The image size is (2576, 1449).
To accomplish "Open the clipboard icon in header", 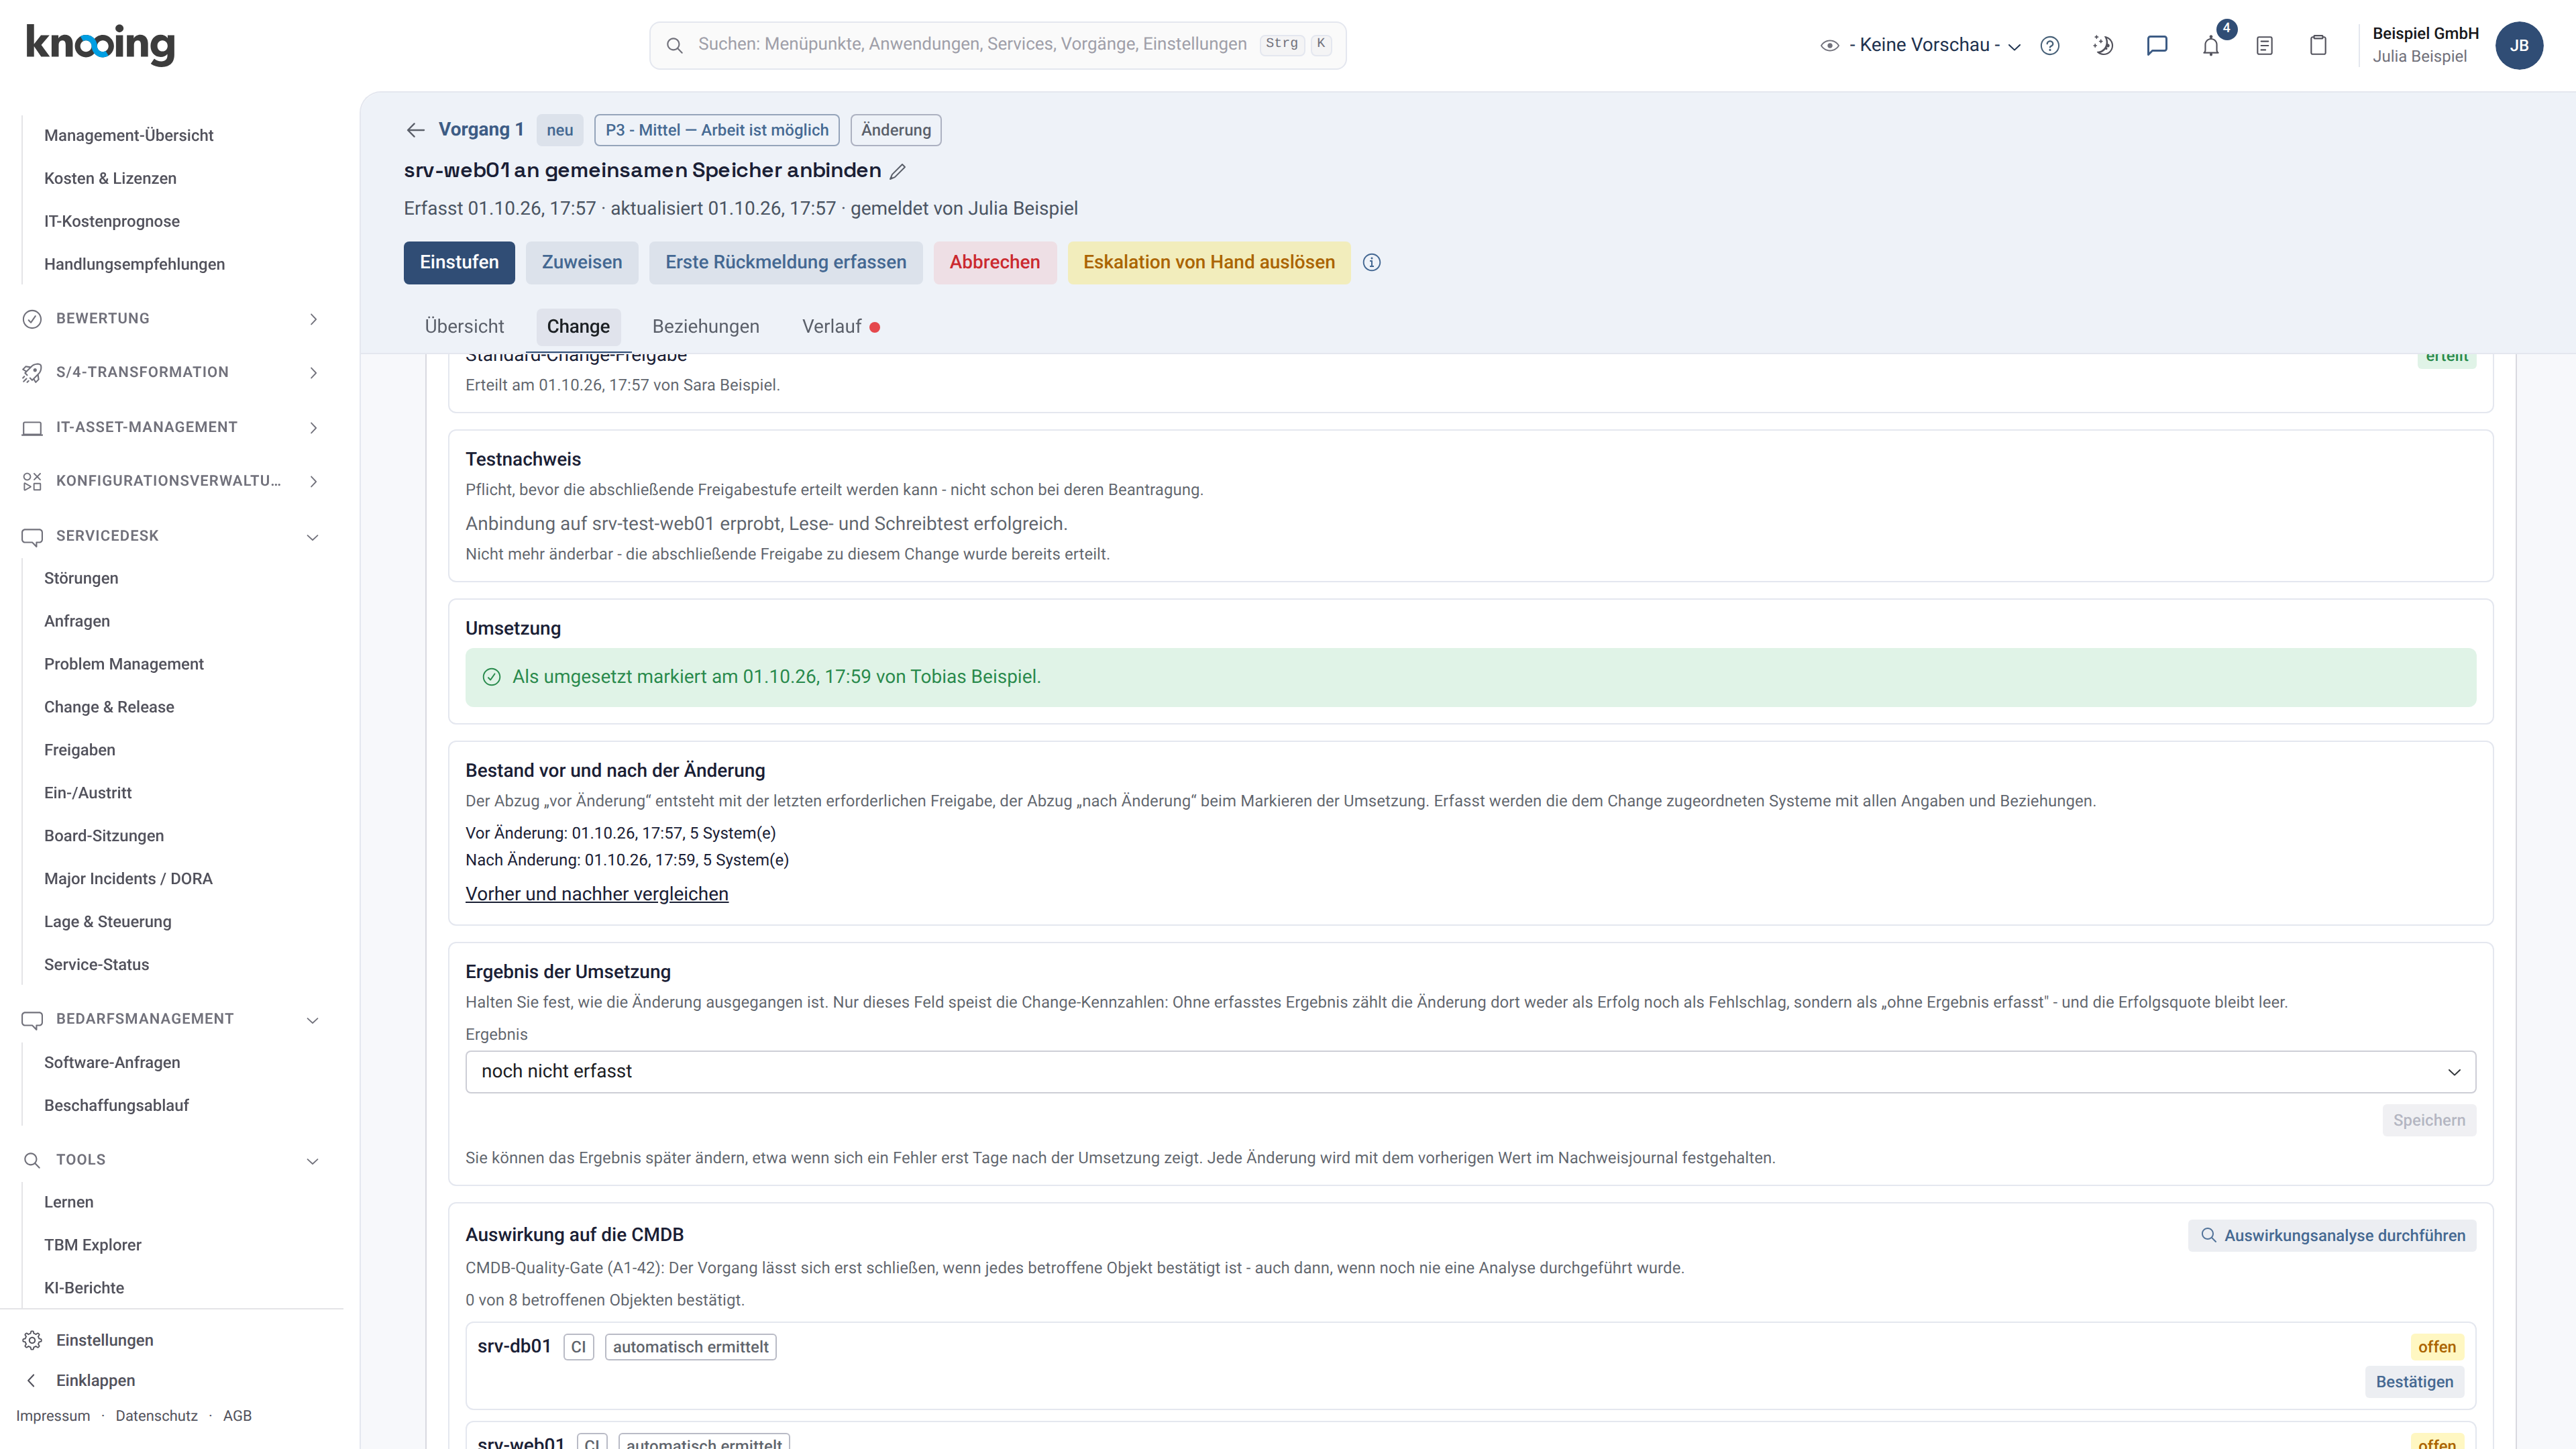I will tap(2318, 45).
